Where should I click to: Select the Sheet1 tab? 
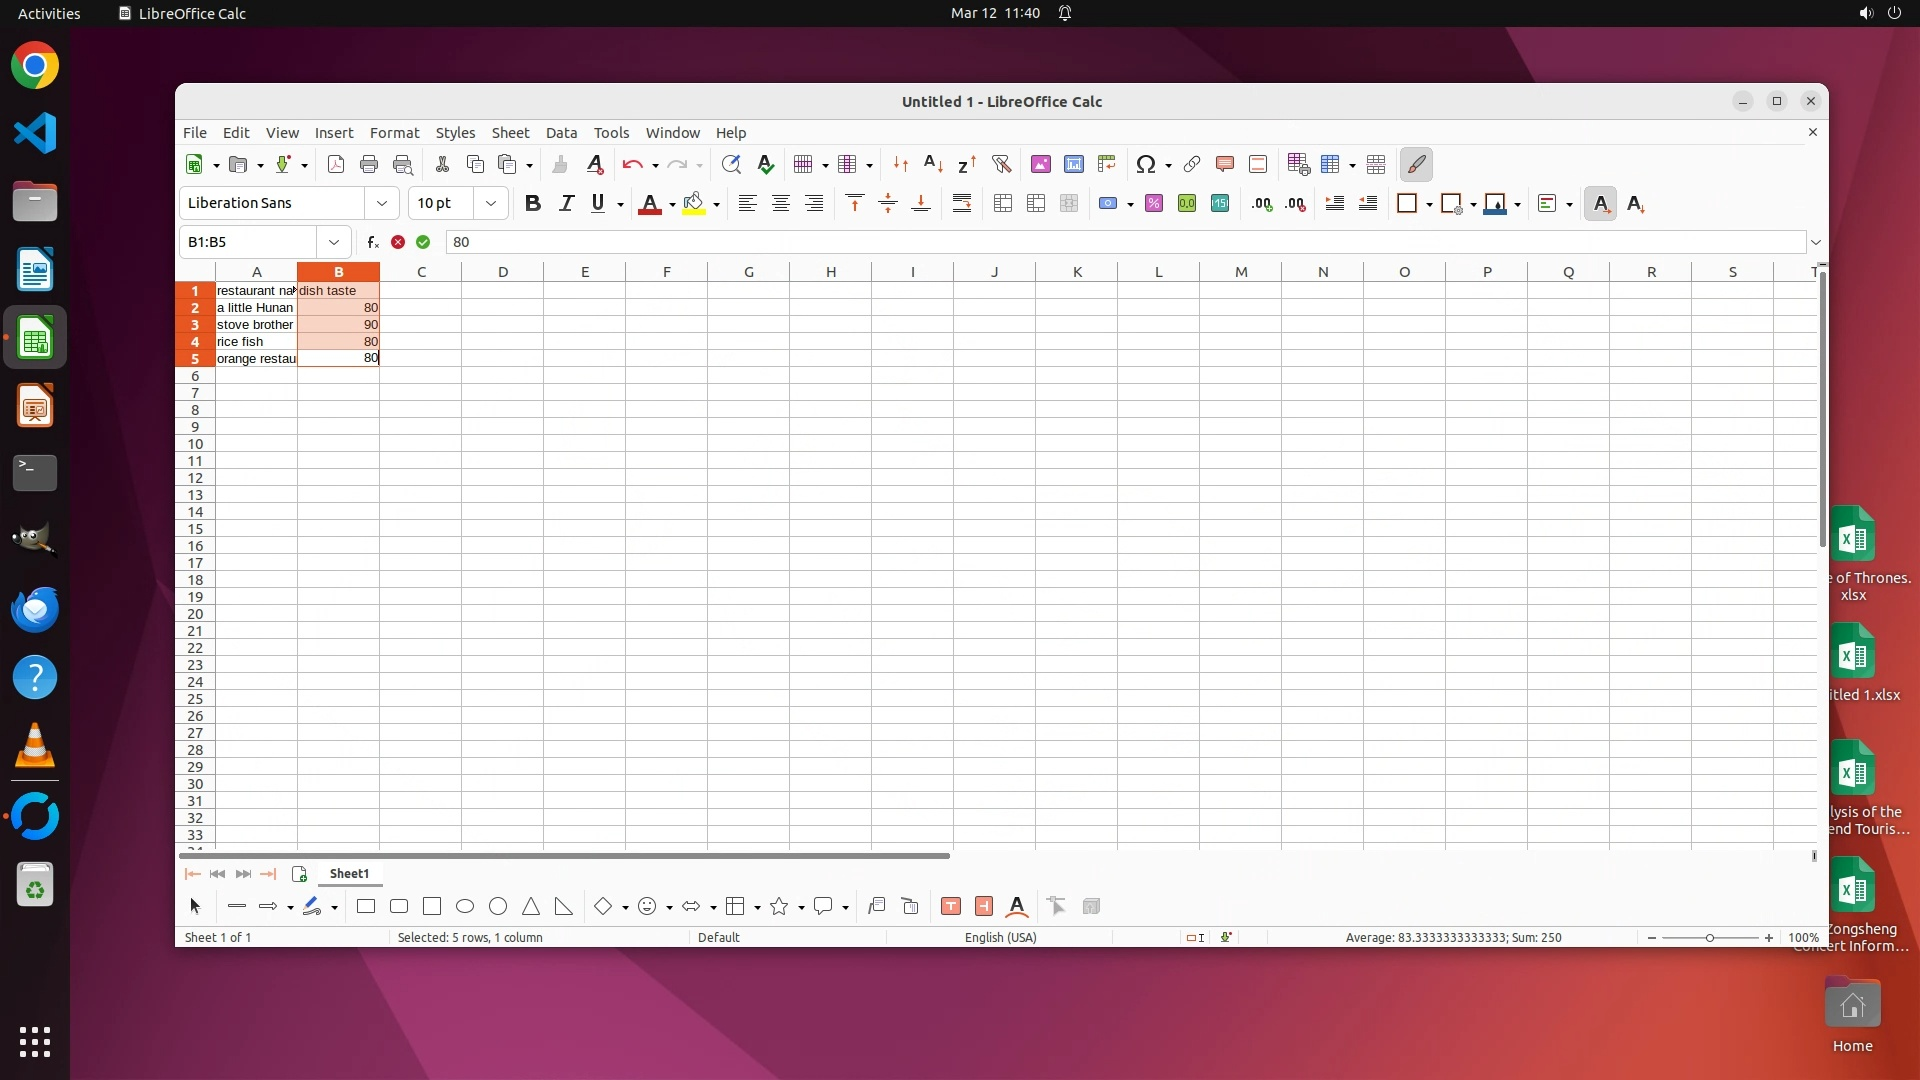point(349,874)
